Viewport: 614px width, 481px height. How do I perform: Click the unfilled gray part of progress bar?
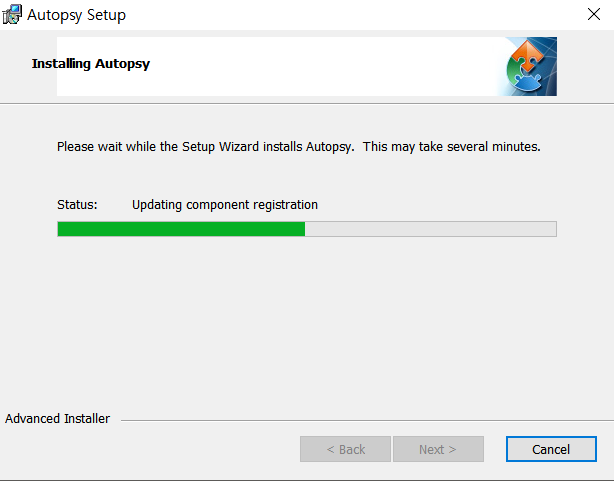(x=431, y=229)
